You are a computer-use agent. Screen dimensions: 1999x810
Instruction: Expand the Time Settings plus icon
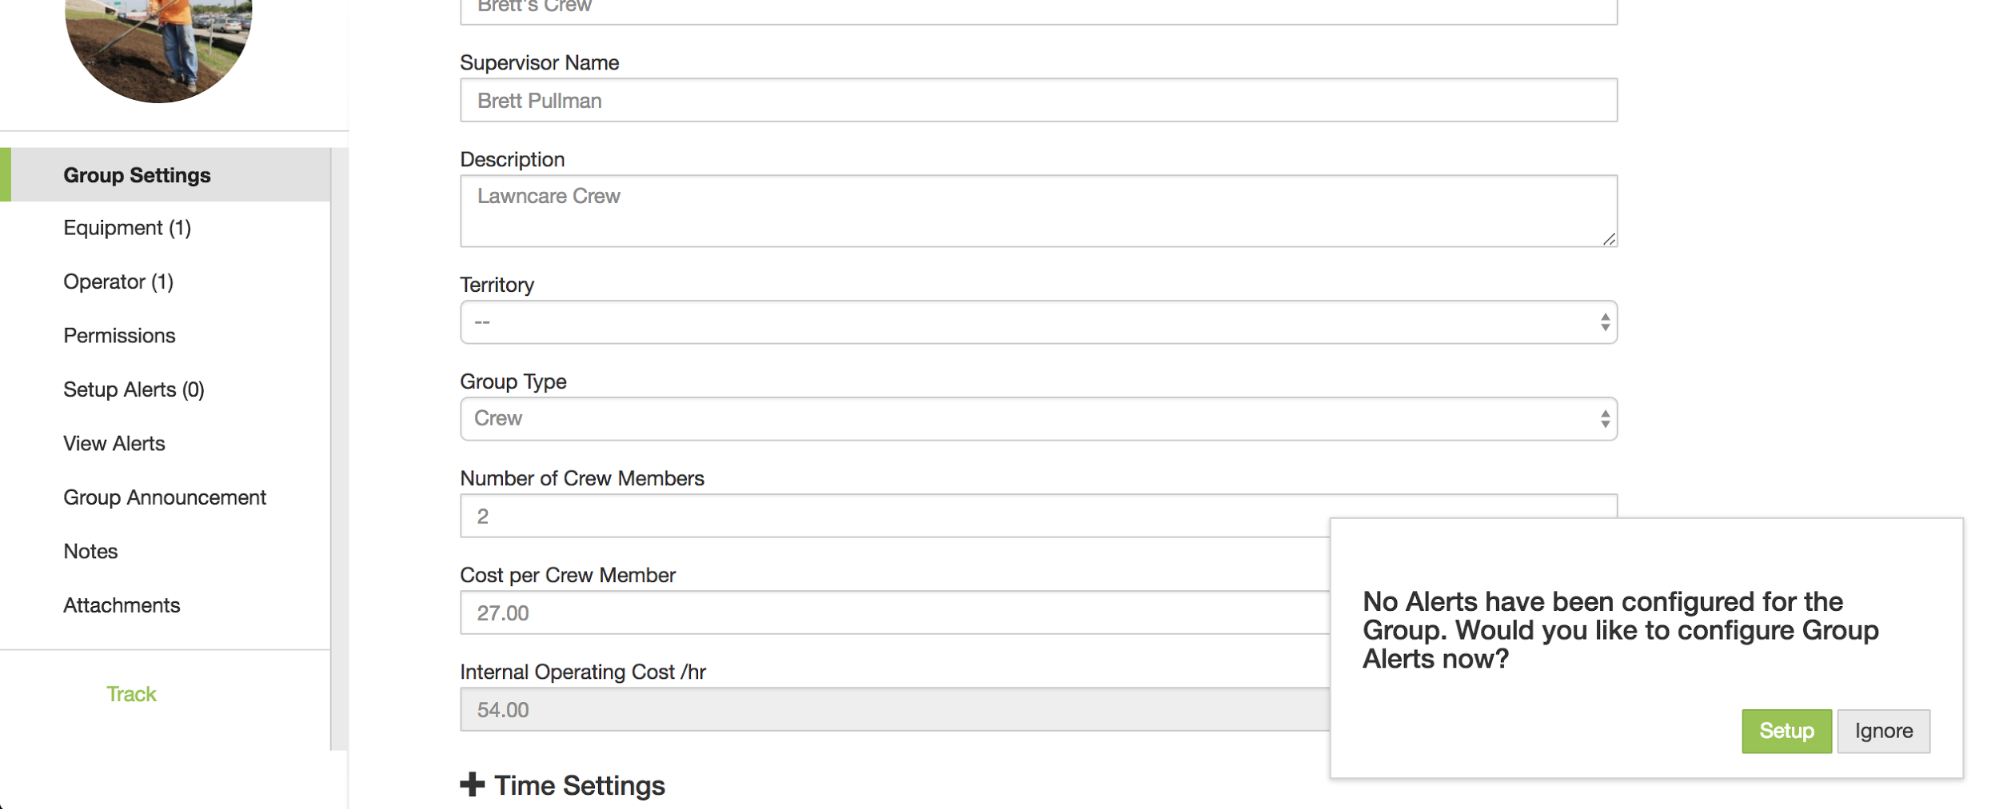coord(472,785)
